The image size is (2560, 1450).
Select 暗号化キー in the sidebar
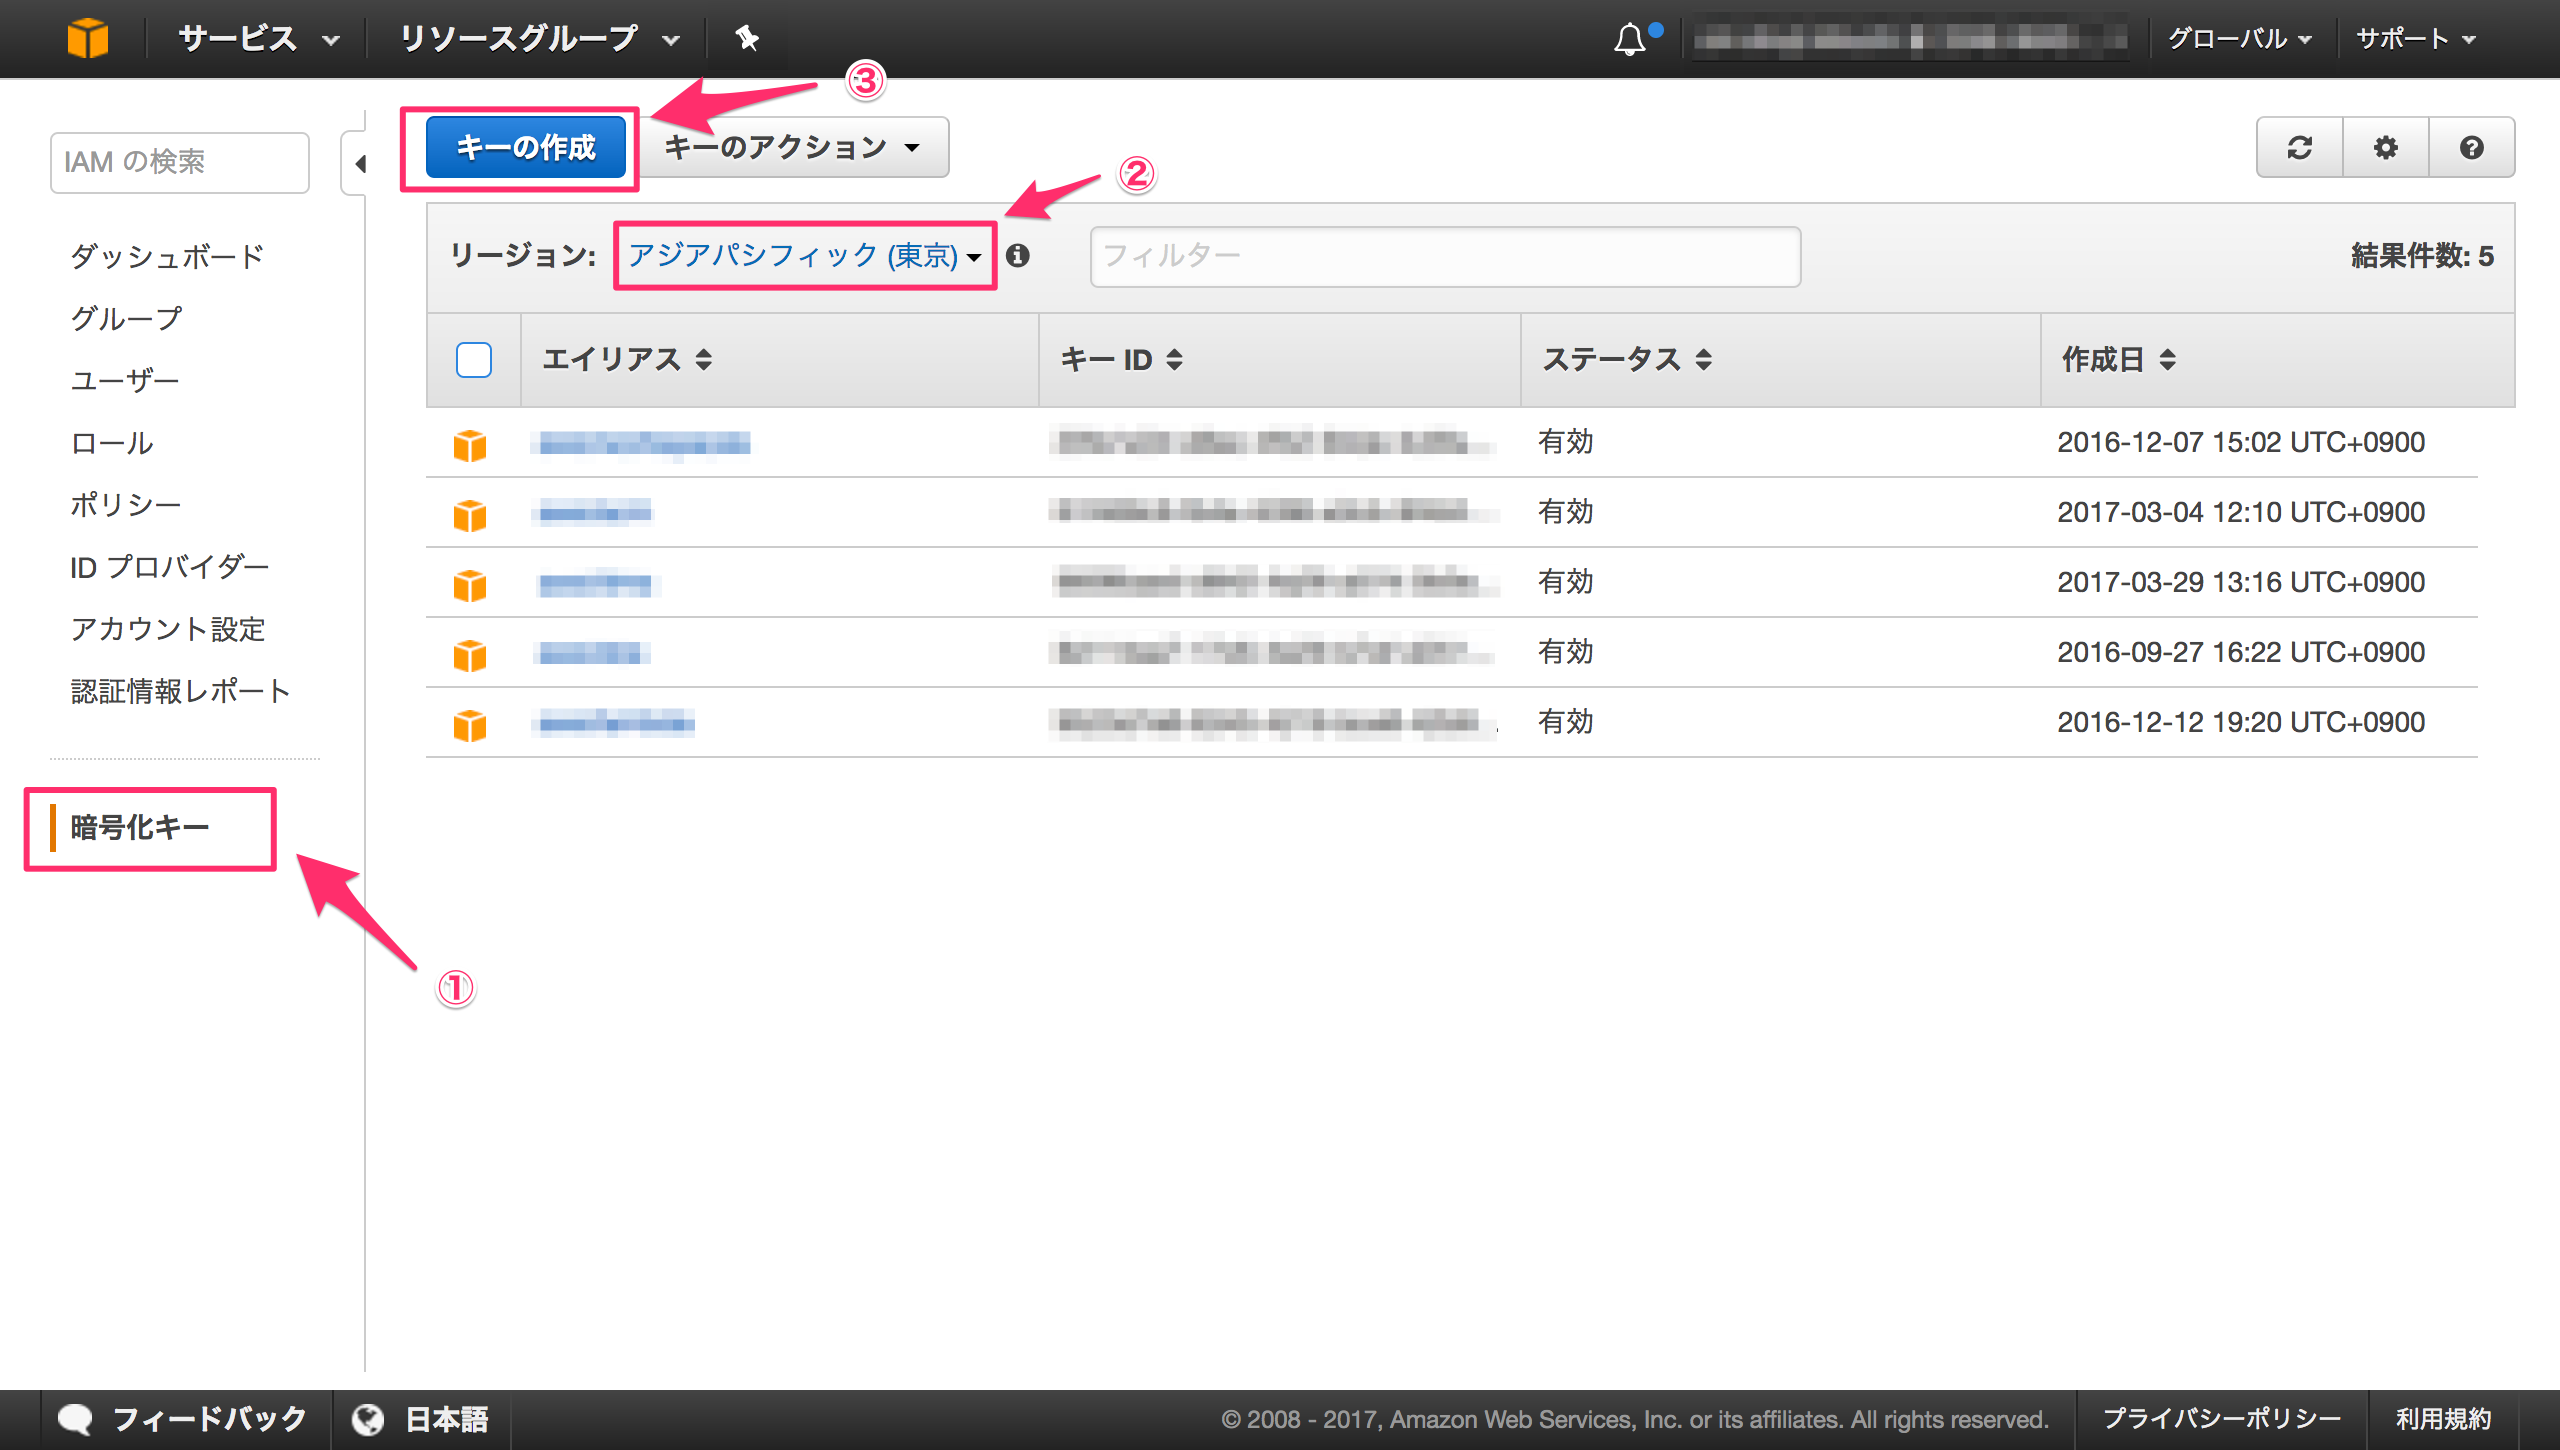point(140,827)
